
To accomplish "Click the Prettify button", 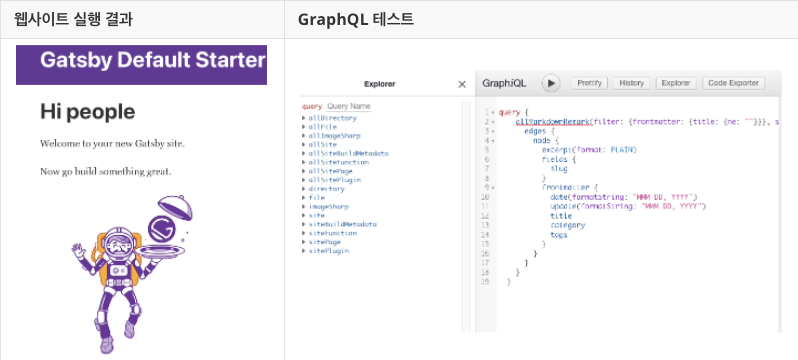I will (589, 83).
